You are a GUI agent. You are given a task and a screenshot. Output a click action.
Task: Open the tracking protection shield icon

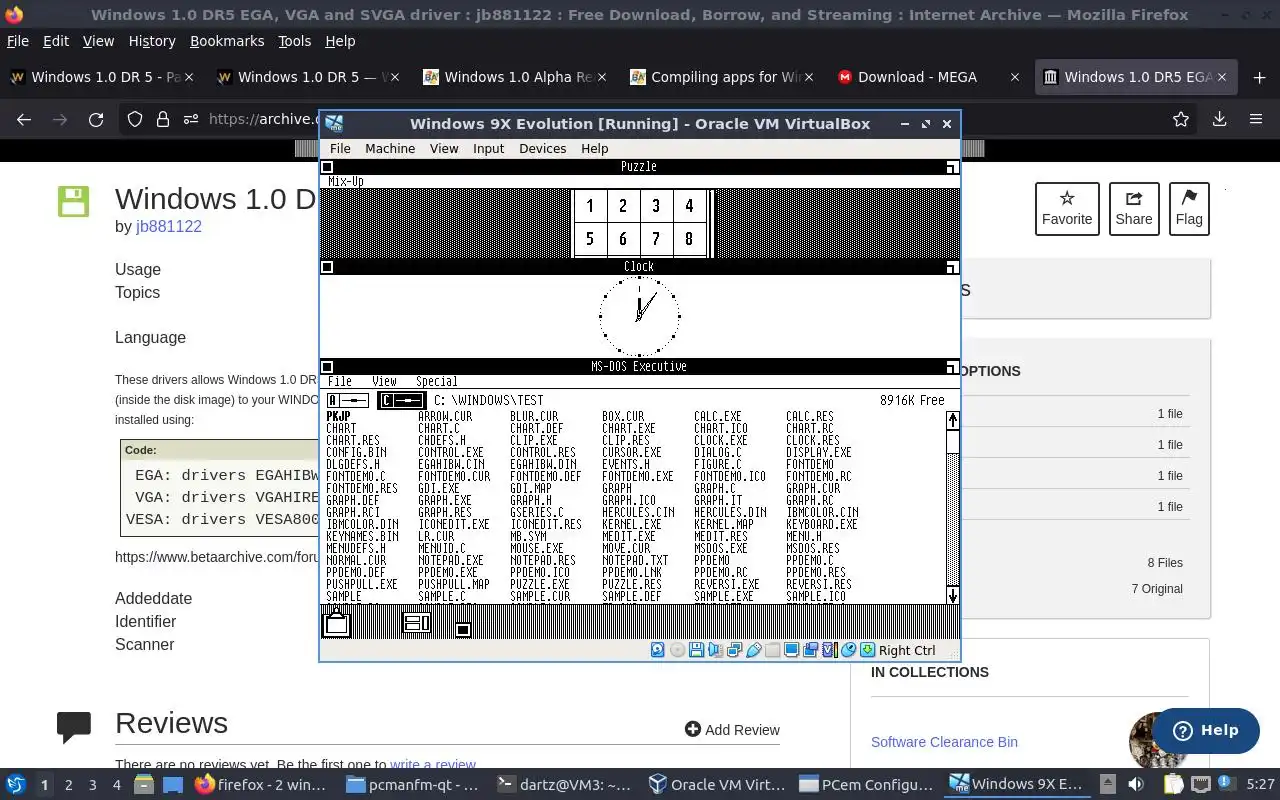tap(135, 119)
